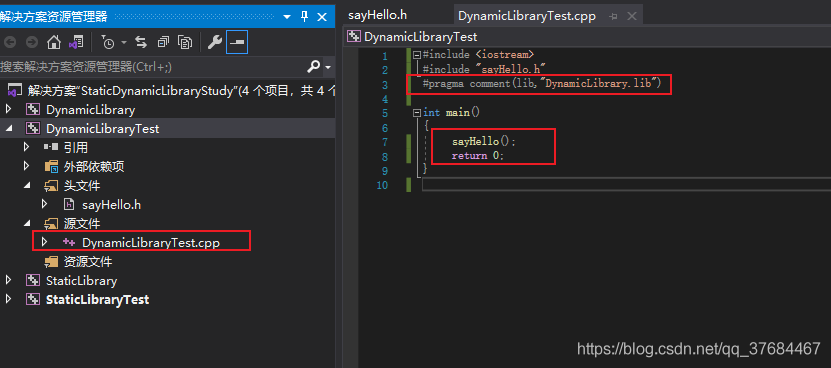Screen dimensions: 831x368
Task: Collapse the int main() fold toggle
Action: pos(417,112)
